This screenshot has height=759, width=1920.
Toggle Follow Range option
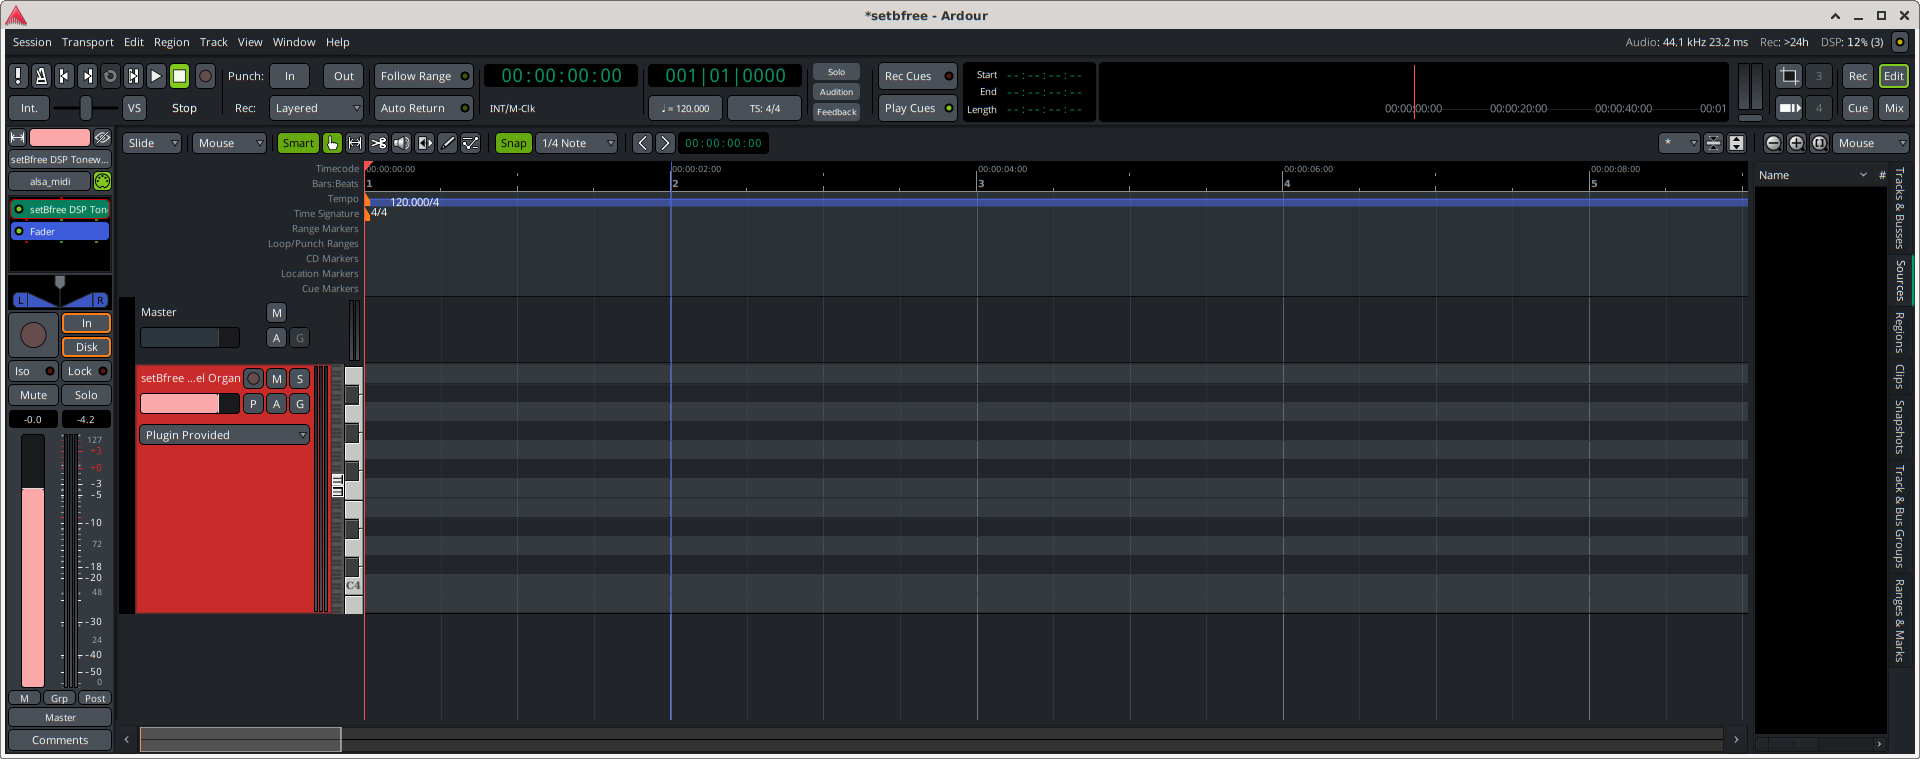tap(423, 76)
